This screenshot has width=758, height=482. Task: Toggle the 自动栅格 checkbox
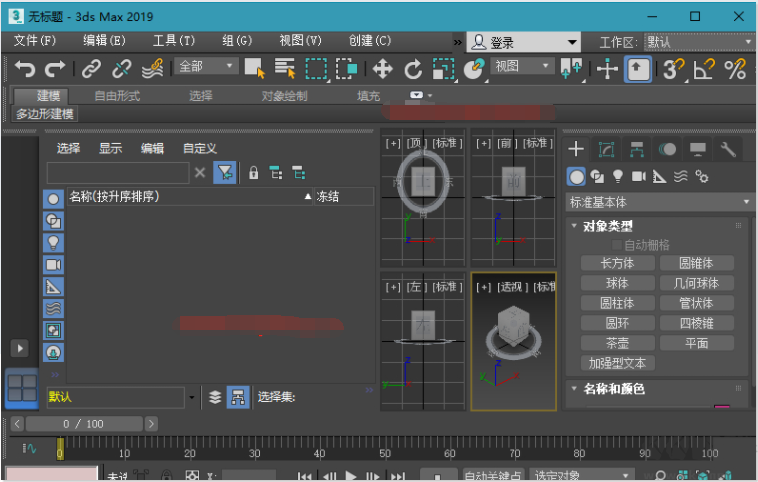617,245
